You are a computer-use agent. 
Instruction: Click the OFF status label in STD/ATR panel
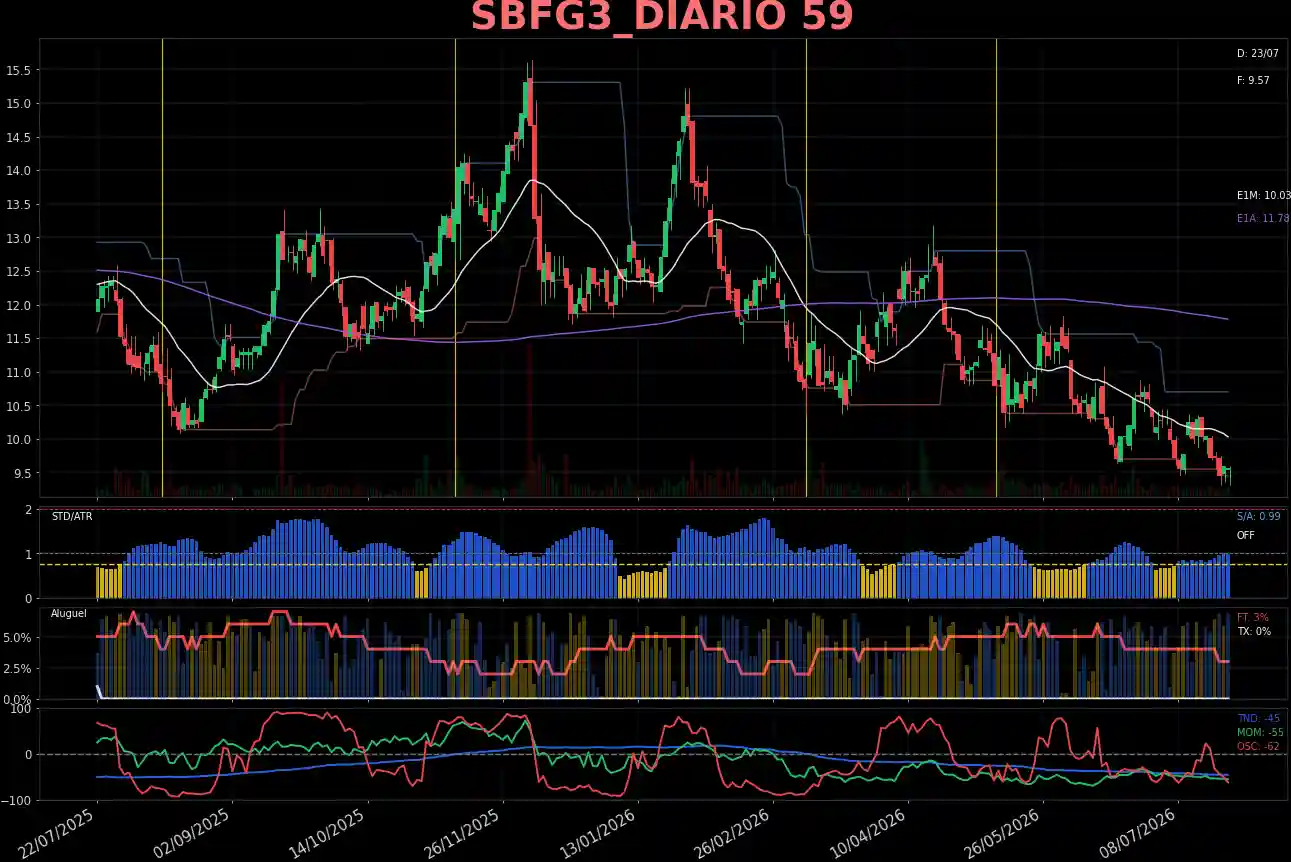pyautogui.click(x=1246, y=535)
